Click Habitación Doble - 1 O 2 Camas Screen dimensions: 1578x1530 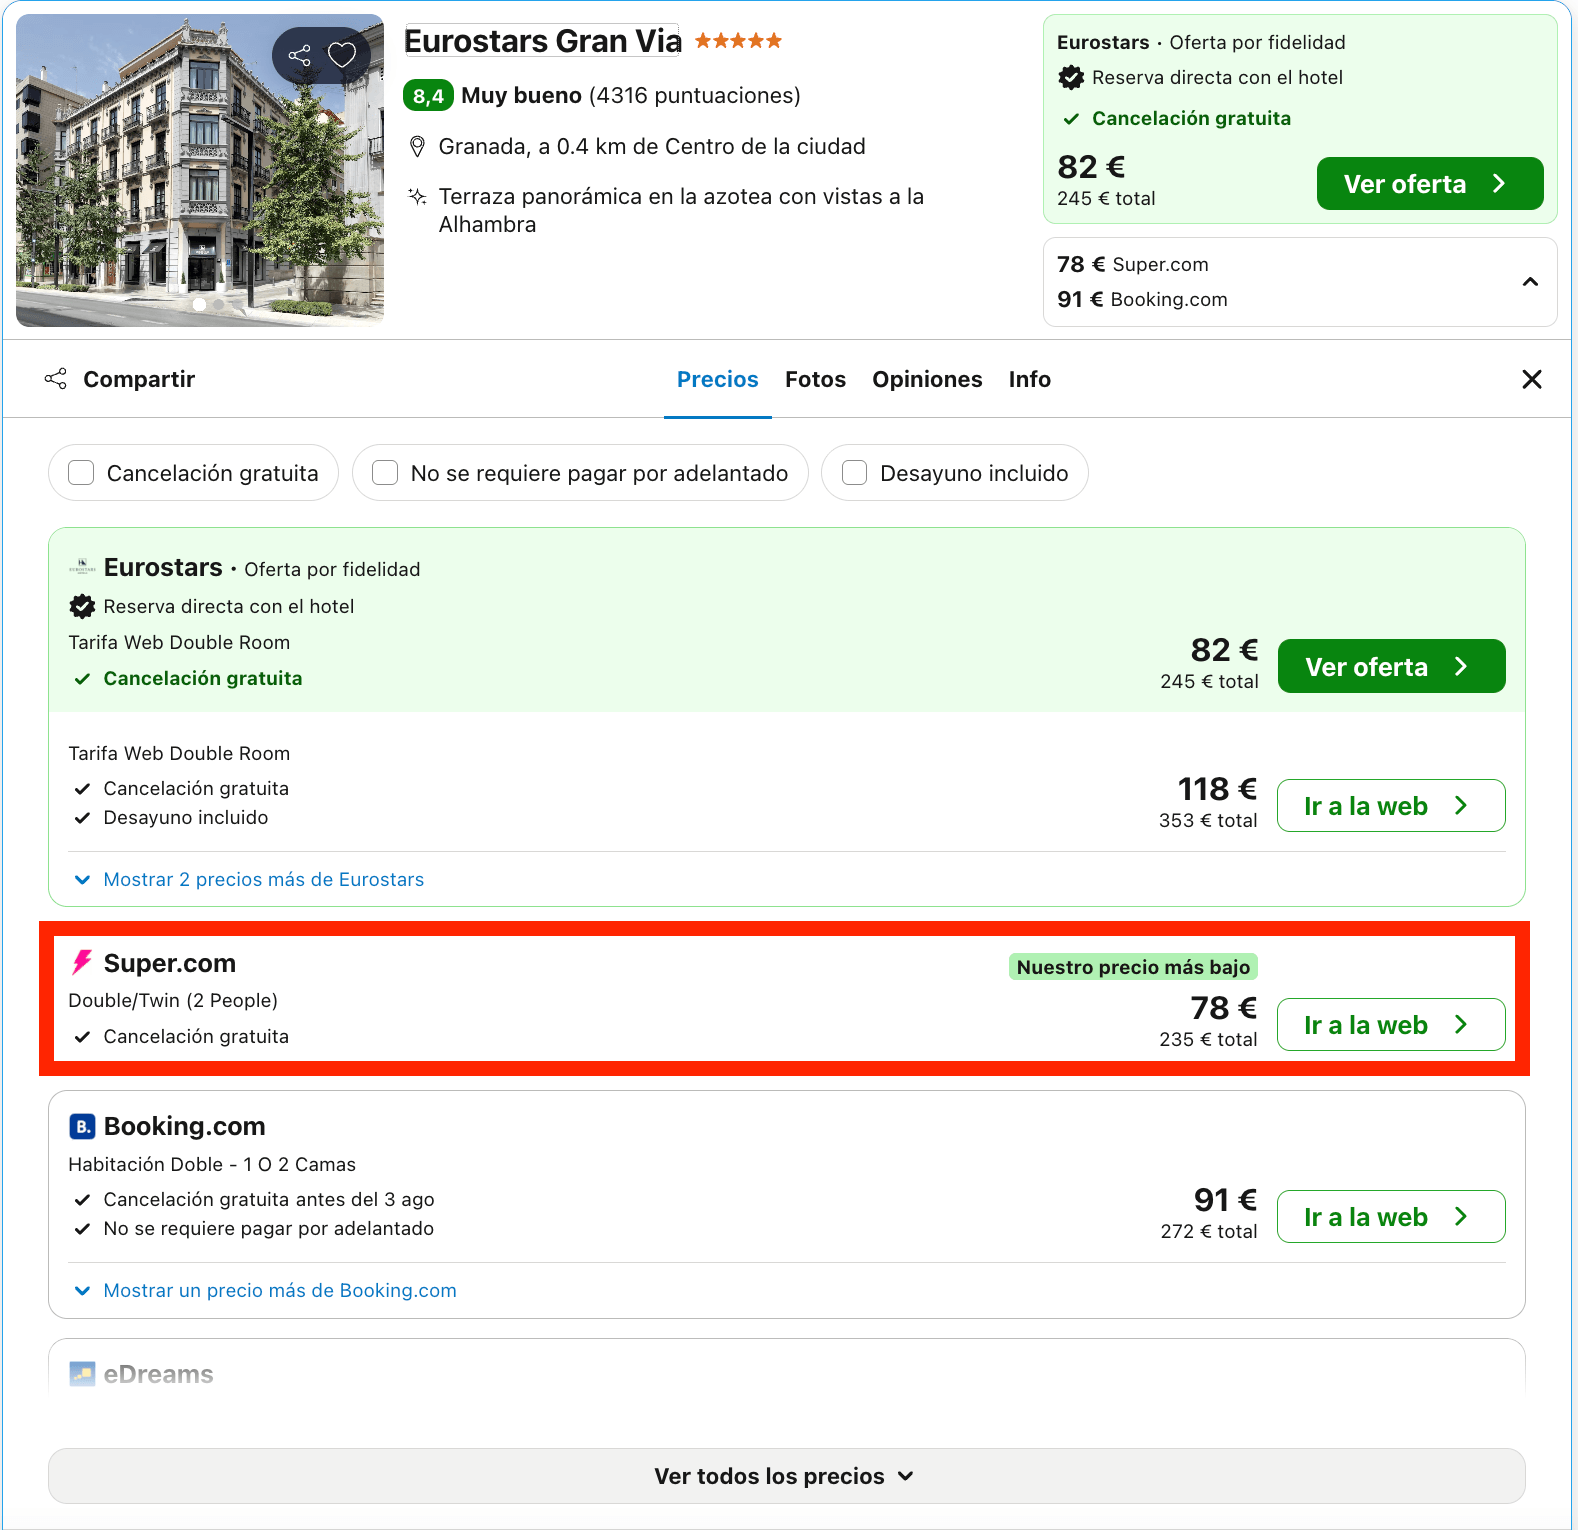[x=212, y=1165]
